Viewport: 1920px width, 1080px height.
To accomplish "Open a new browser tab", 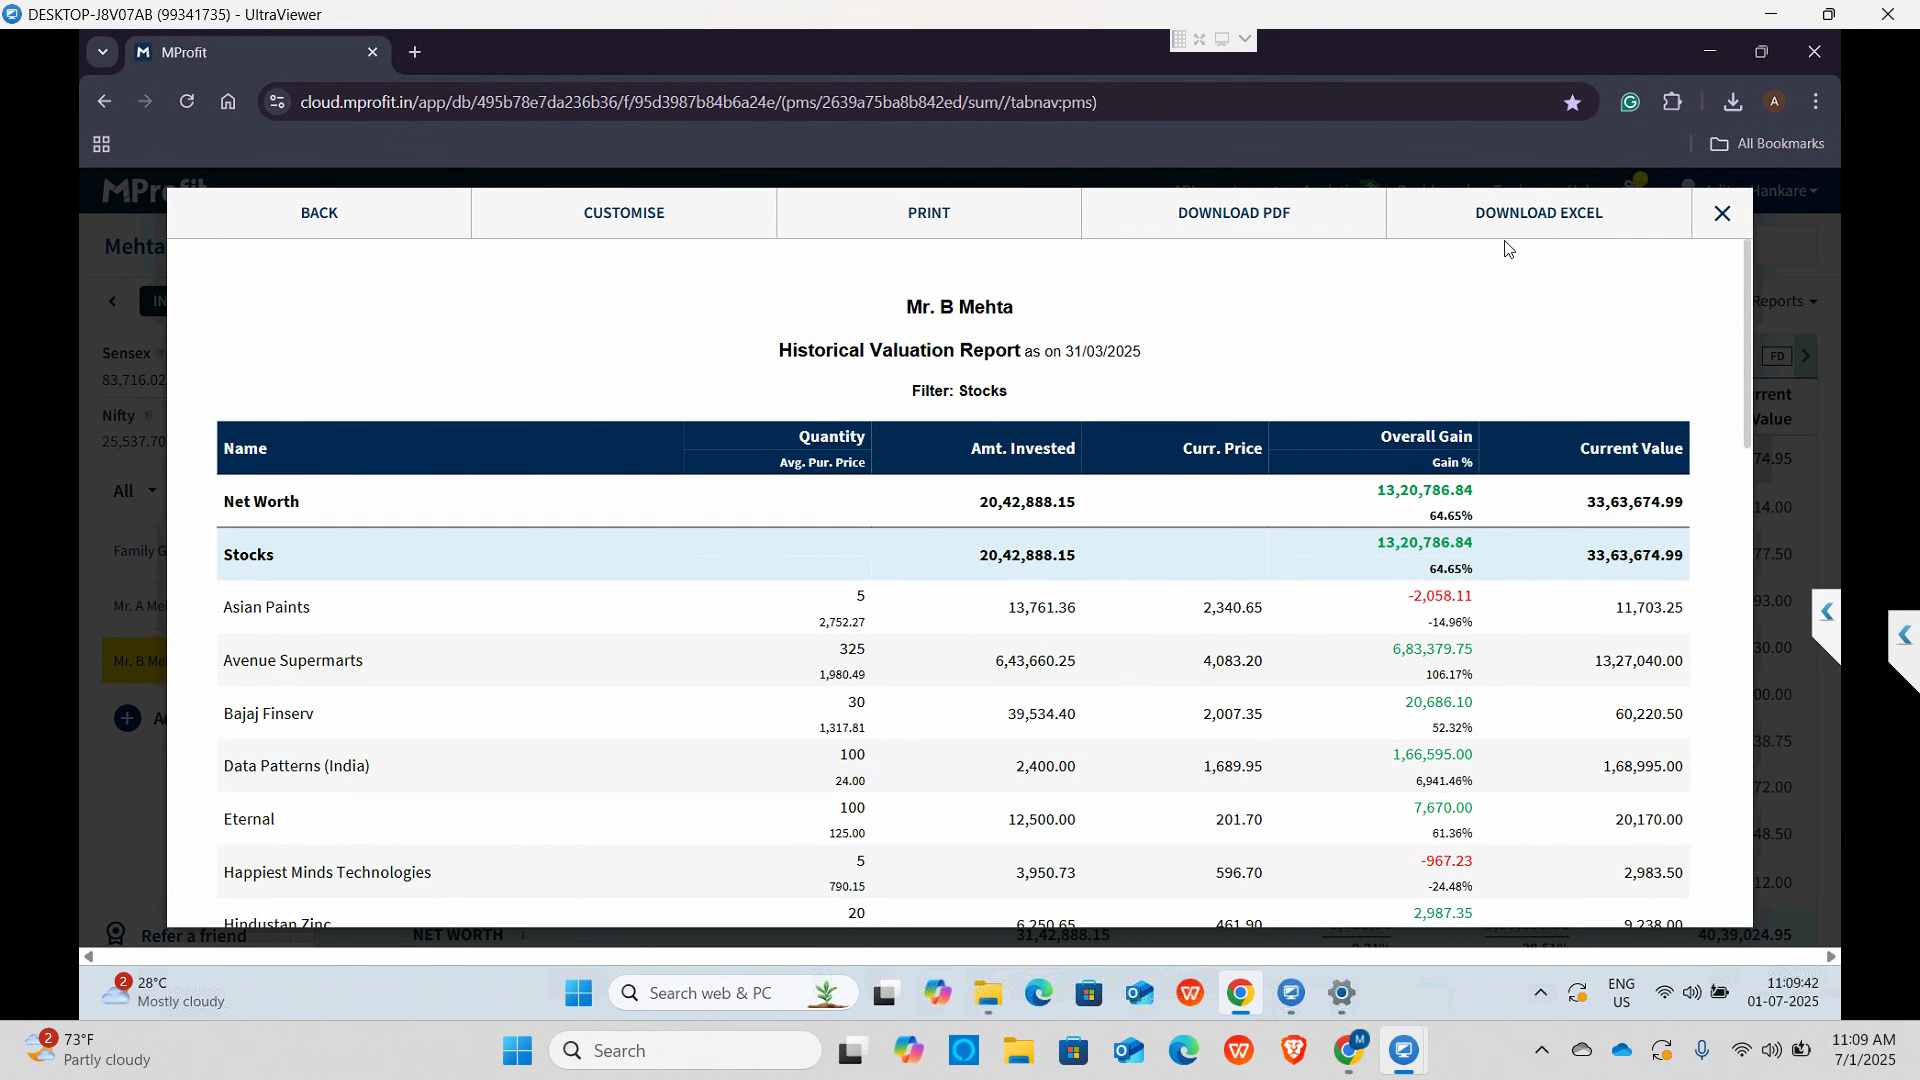I will (415, 52).
